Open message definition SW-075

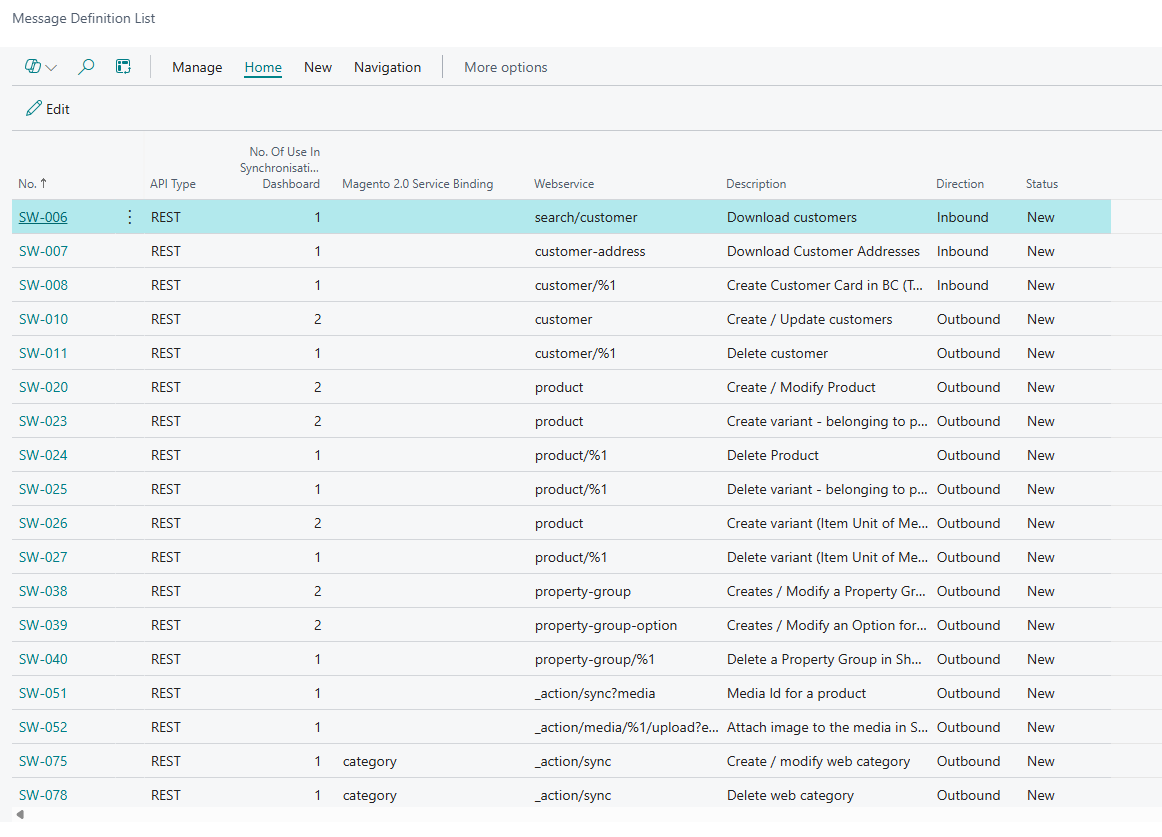click(x=43, y=761)
